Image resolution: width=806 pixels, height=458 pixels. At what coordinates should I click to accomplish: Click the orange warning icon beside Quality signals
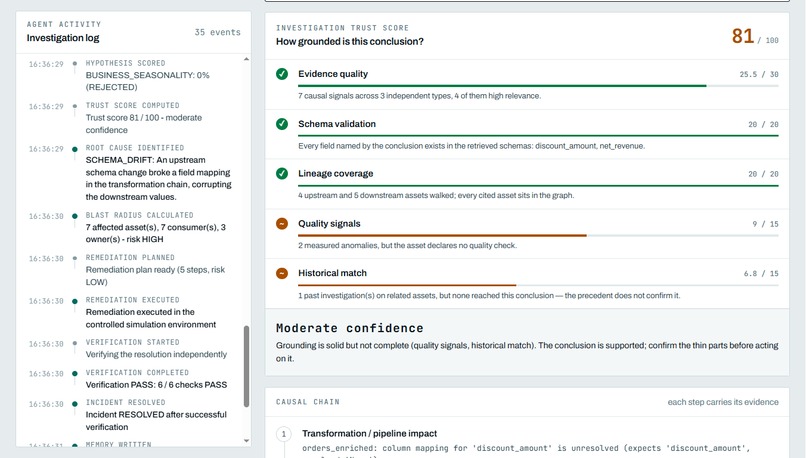(x=282, y=224)
